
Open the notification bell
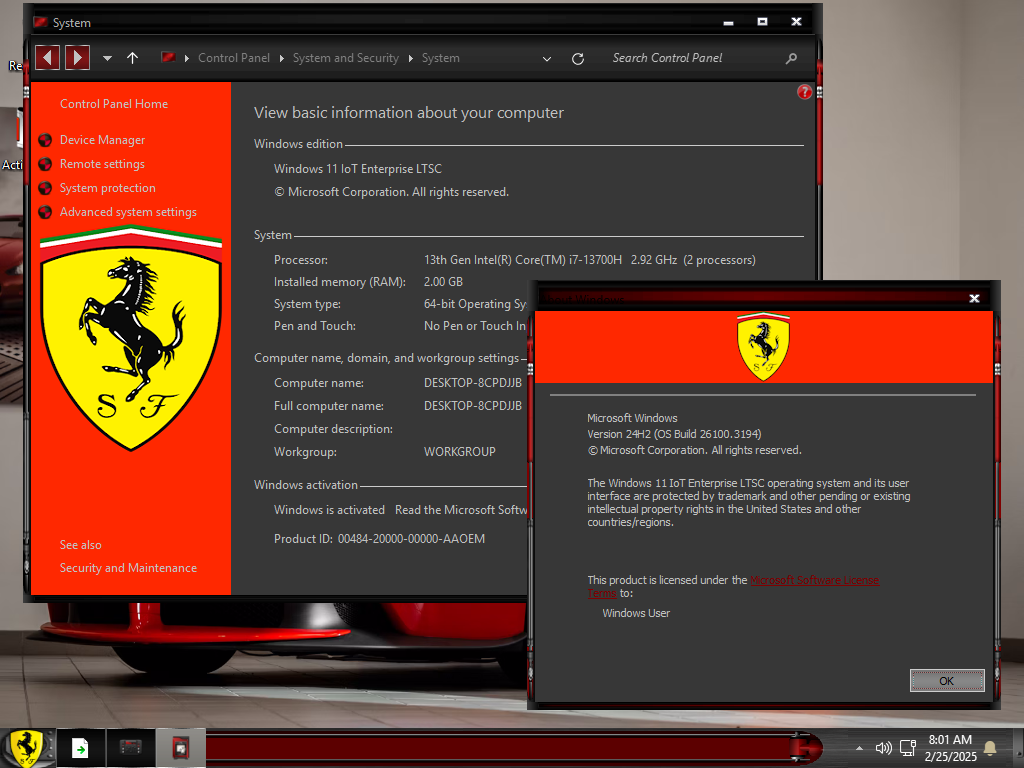[x=990, y=748]
